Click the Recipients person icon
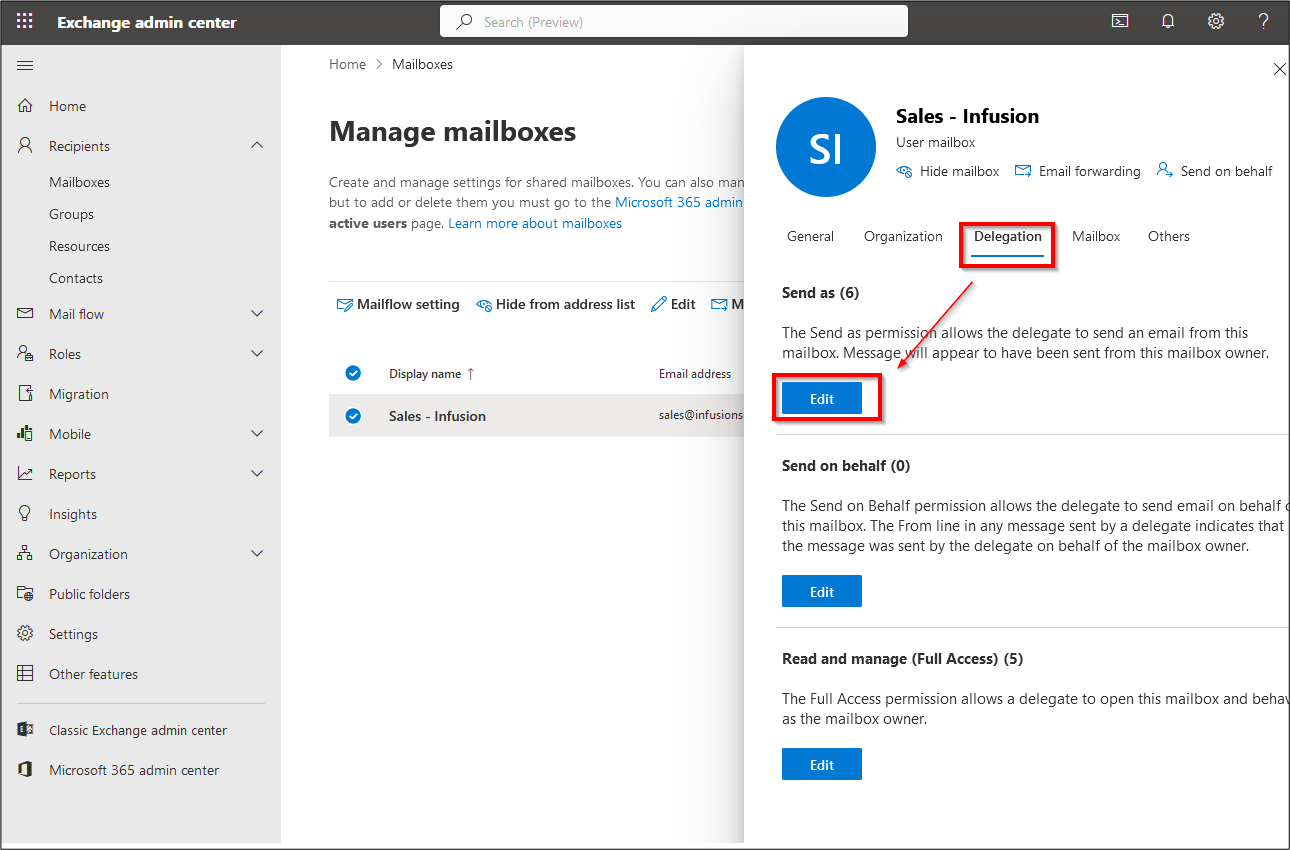Image resolution: width=1290 pixels, height=850 pixels. pos(25,146)
